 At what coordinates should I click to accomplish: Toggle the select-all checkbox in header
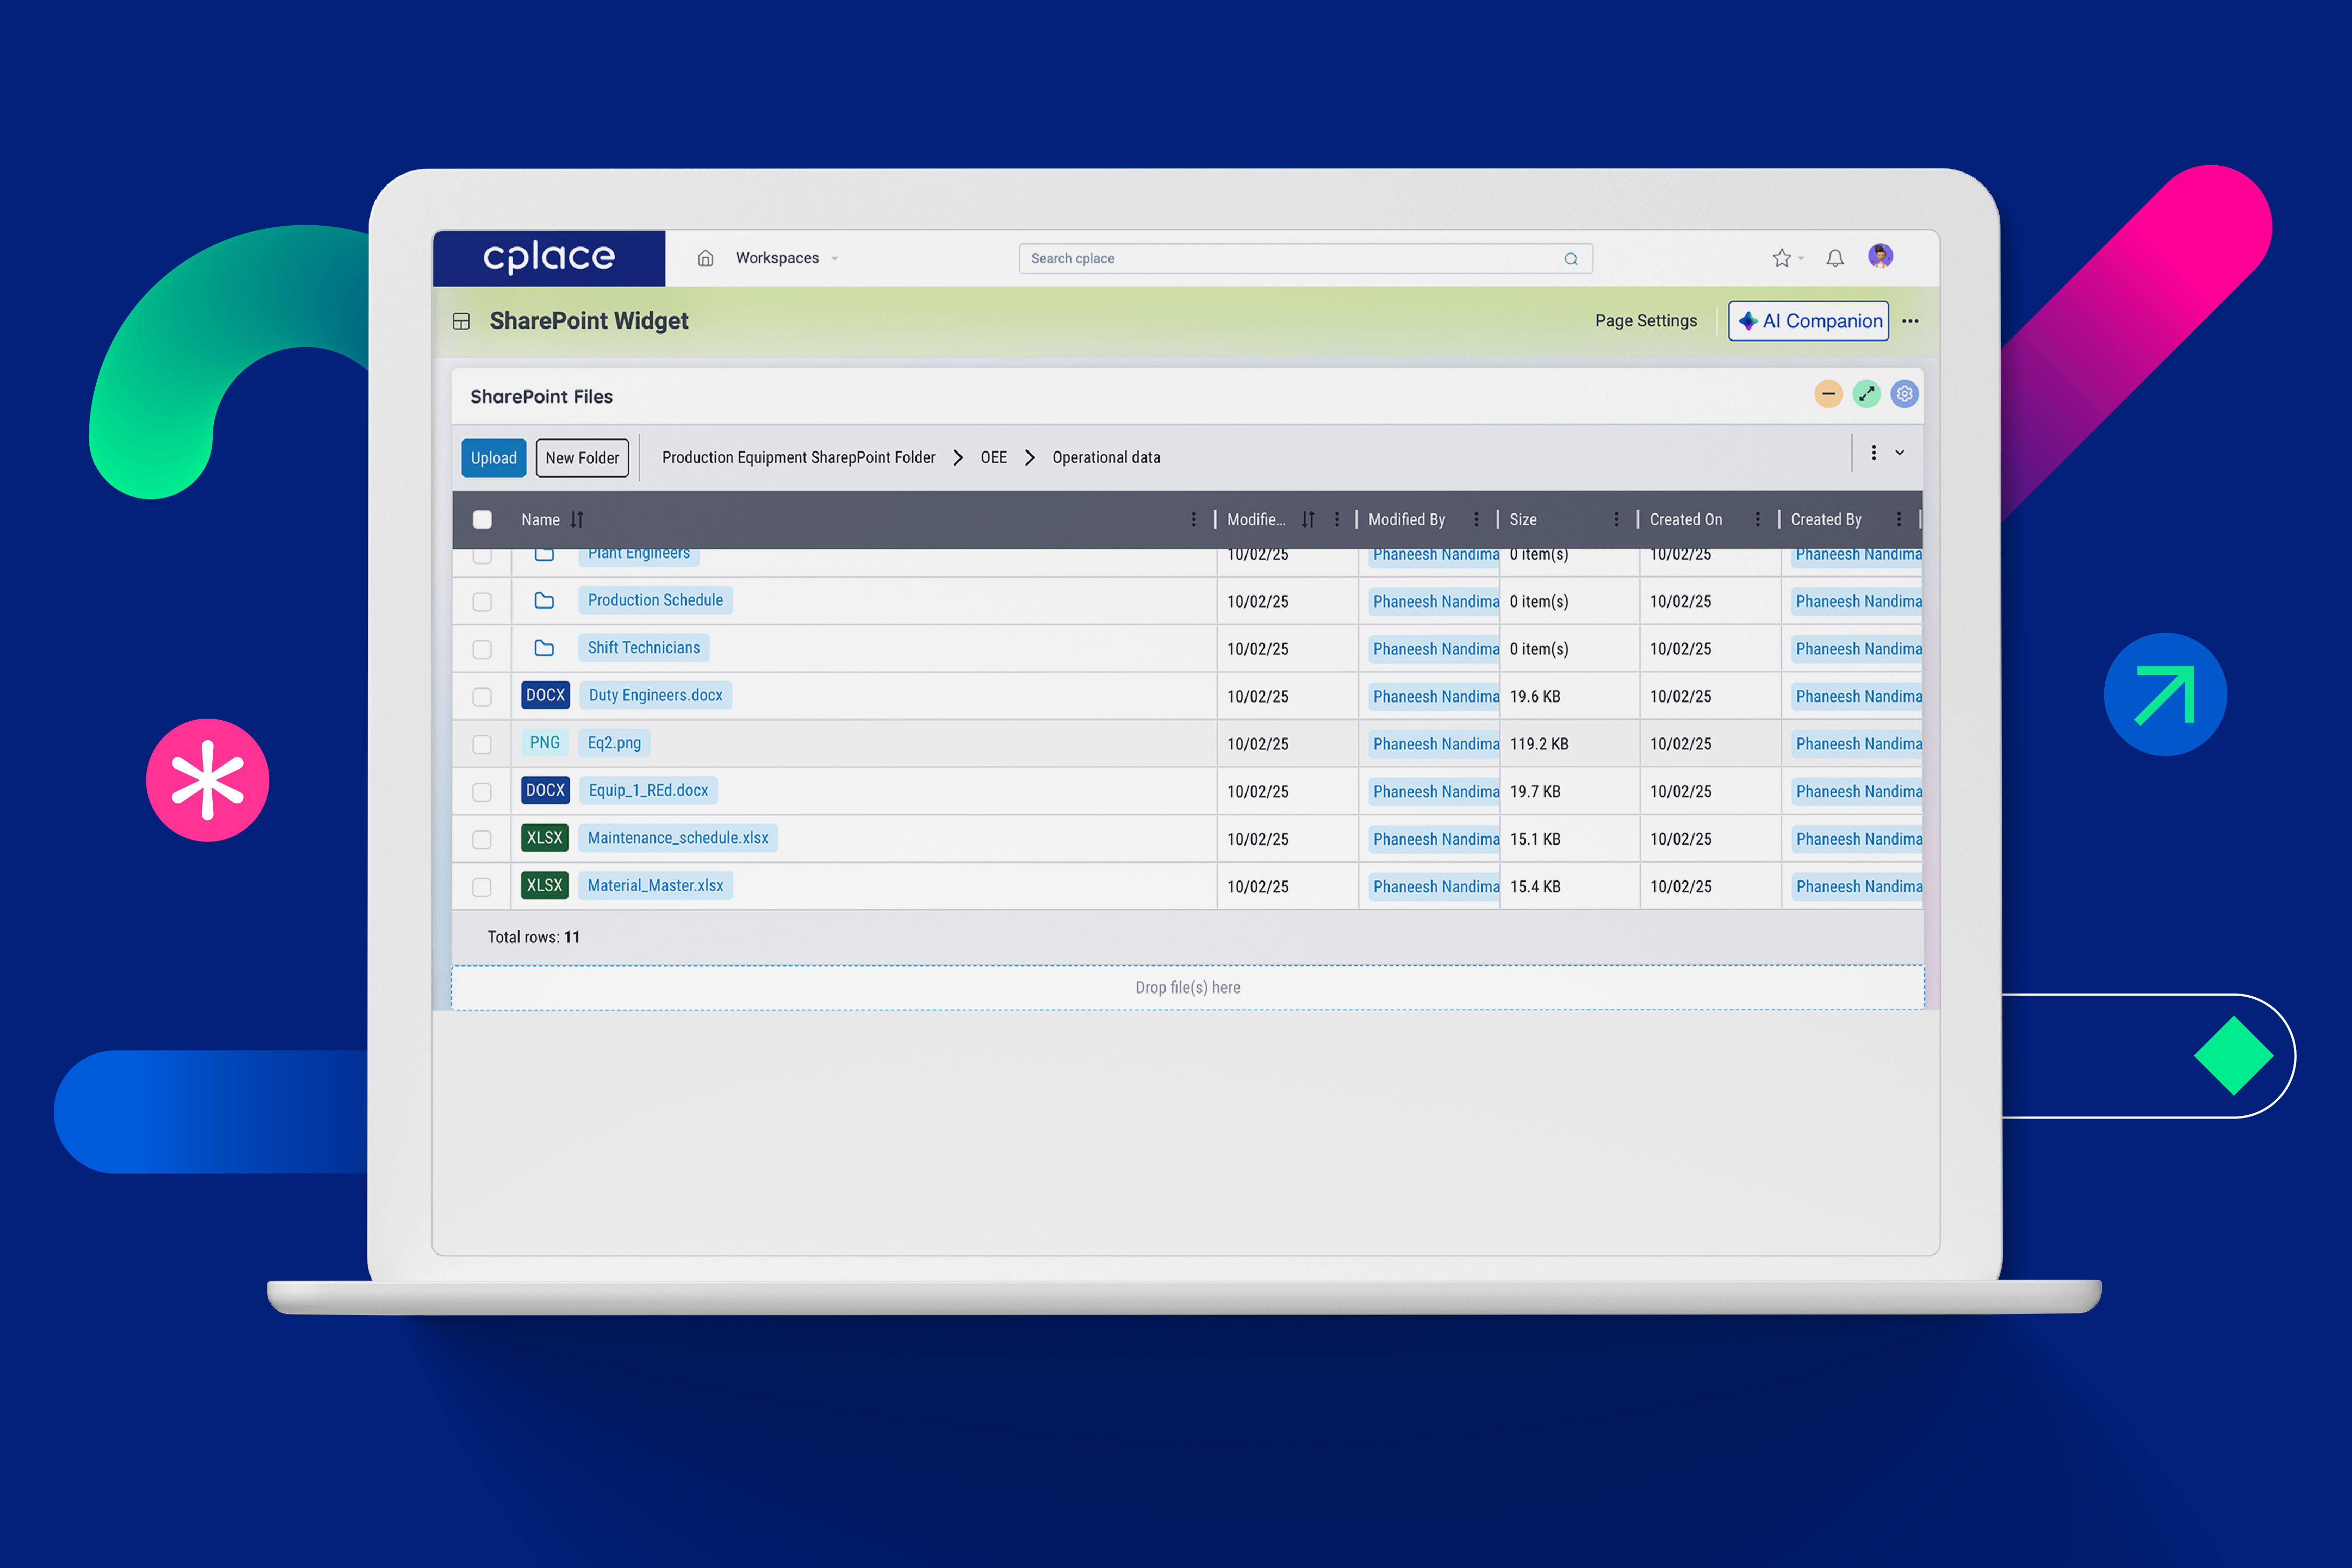tap(482, 520)
